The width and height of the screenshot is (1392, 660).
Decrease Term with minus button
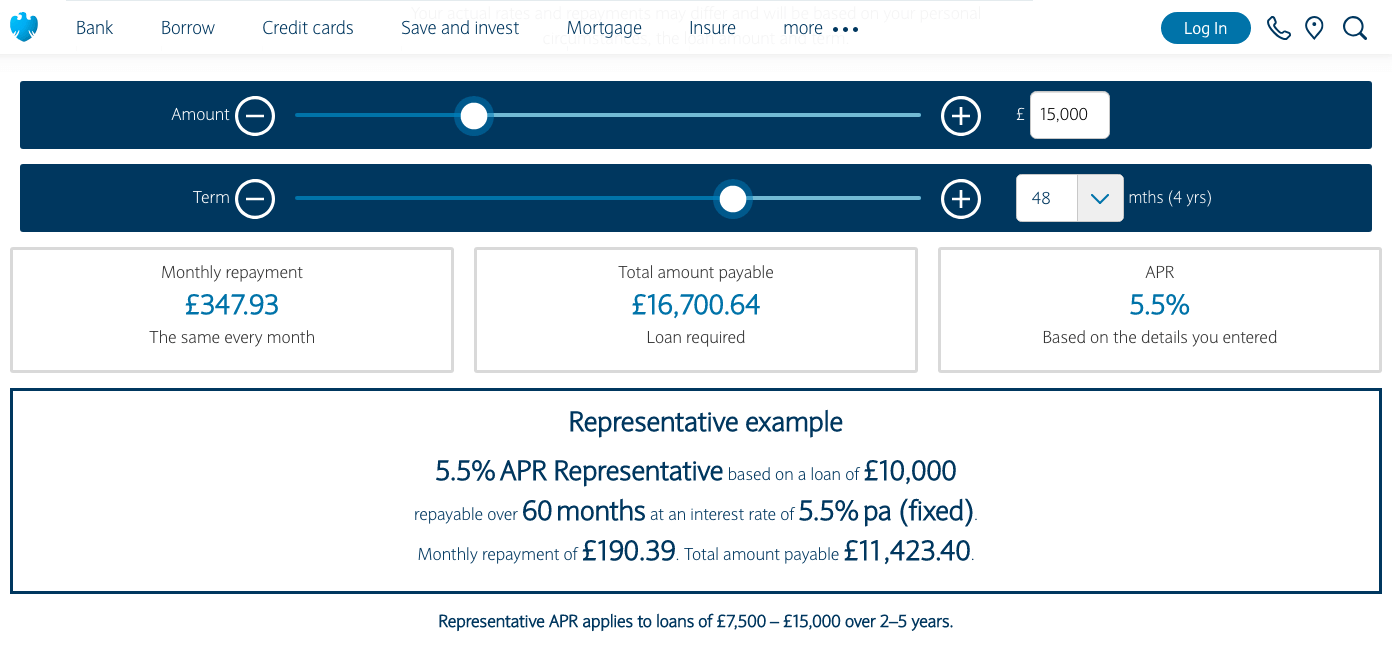[255, 199]
